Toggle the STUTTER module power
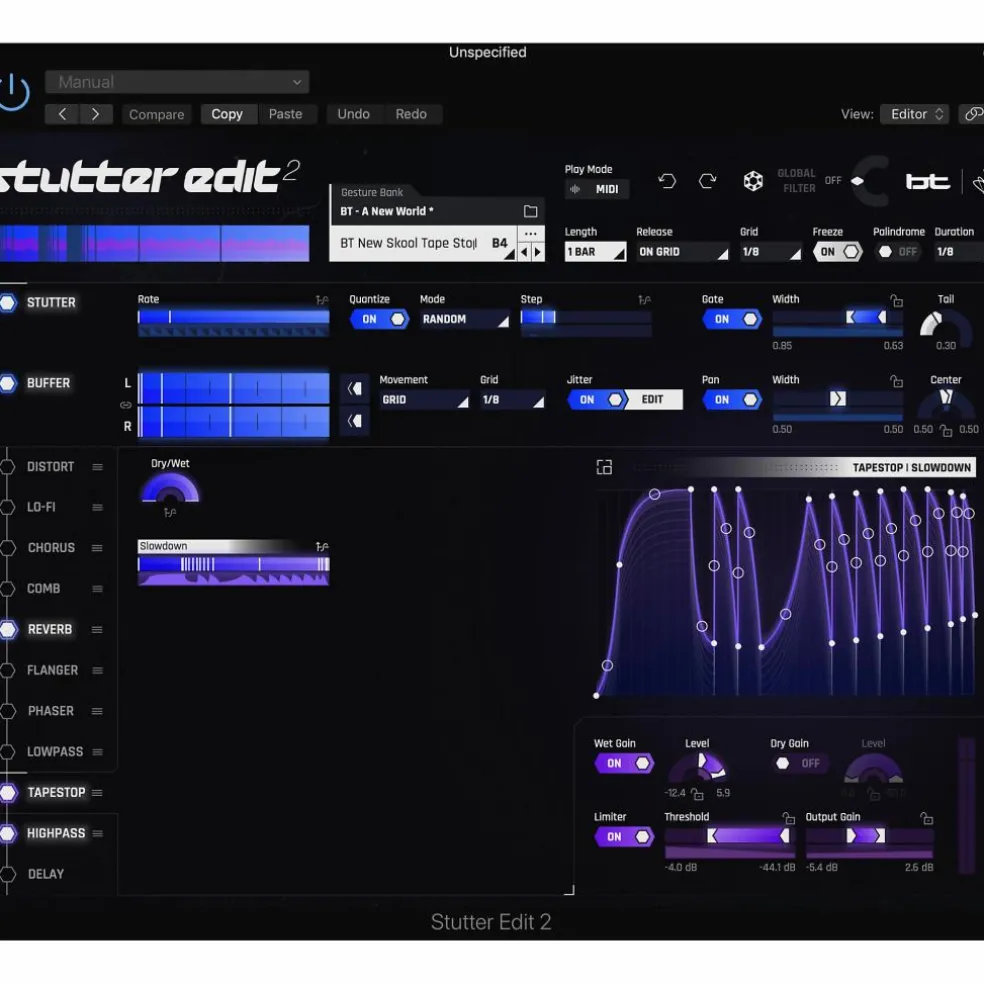This screenshot has height=984, width=984. 8,302
